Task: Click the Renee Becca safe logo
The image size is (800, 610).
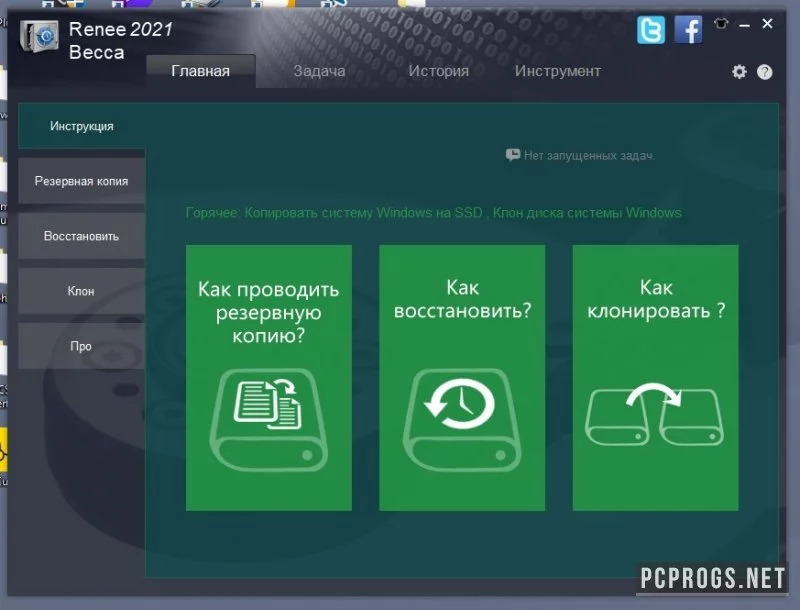Action: [39, 36]
